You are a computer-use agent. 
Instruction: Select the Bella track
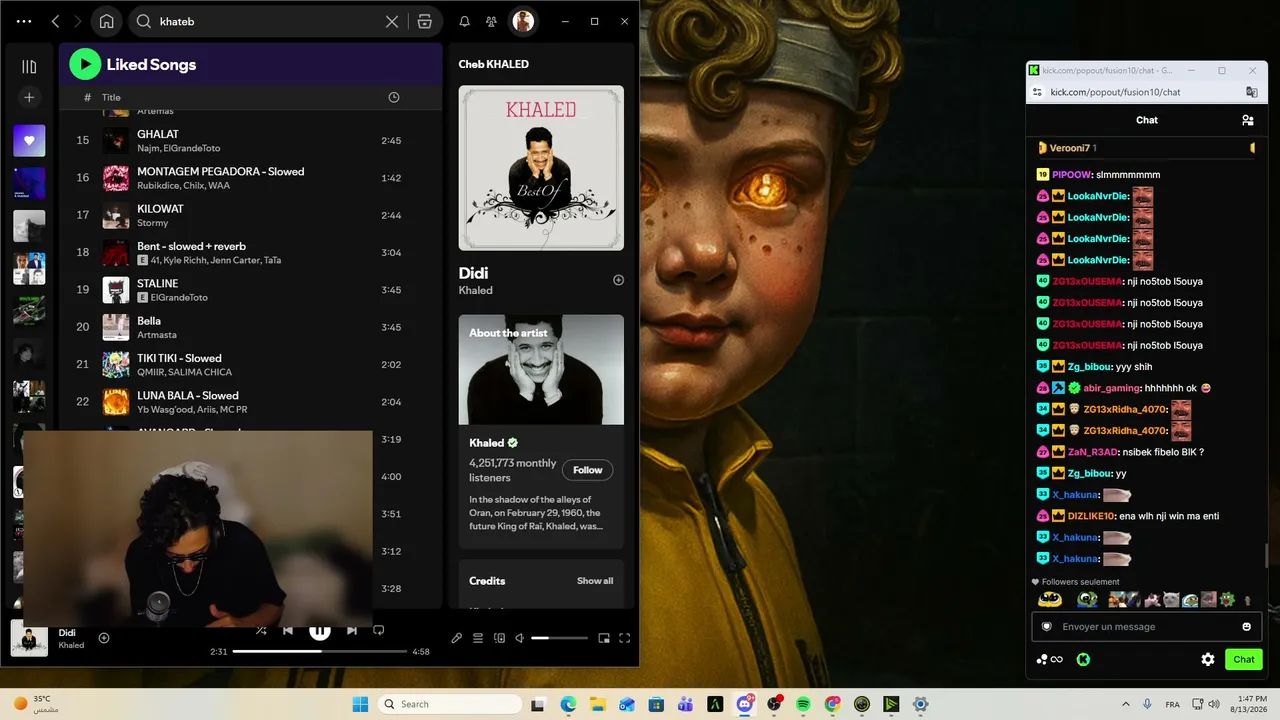tap(149, 321)
